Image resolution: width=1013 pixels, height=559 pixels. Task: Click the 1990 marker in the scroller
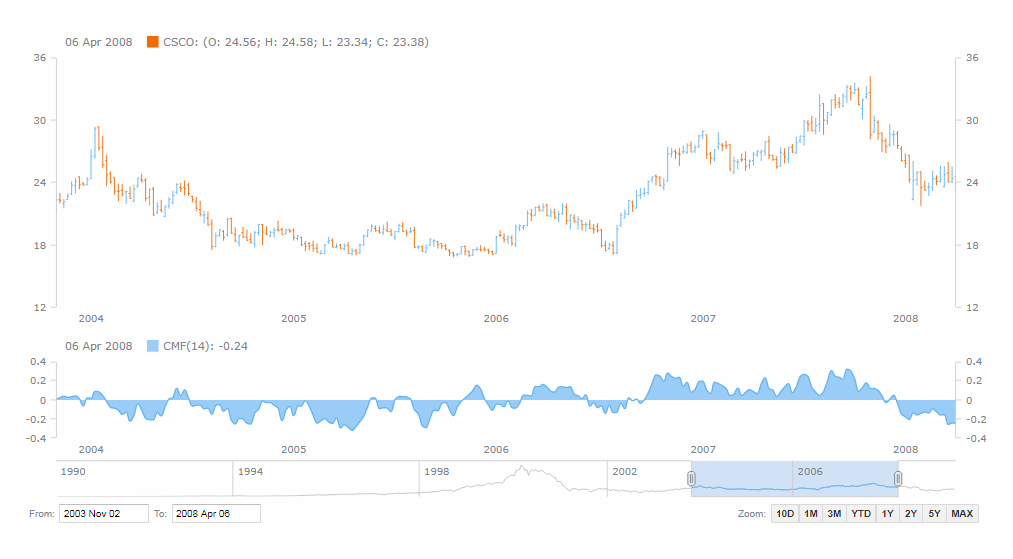tap(73, 471)
